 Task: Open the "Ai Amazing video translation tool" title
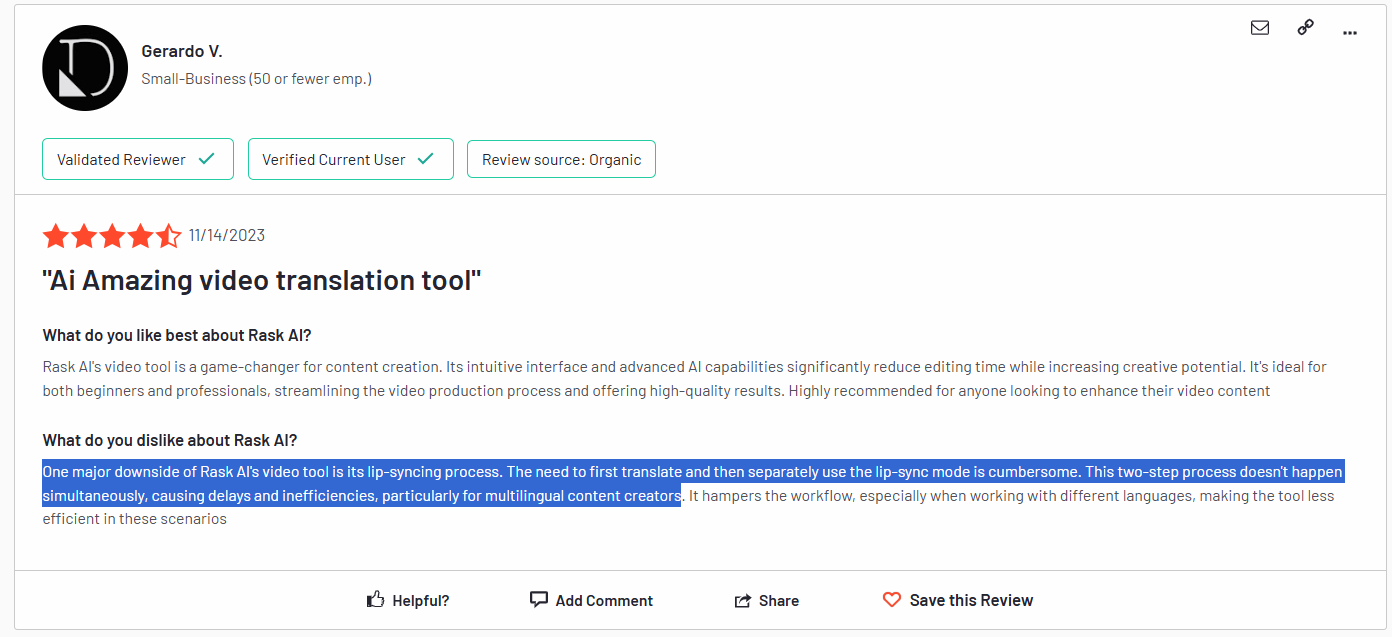[262, 281]
